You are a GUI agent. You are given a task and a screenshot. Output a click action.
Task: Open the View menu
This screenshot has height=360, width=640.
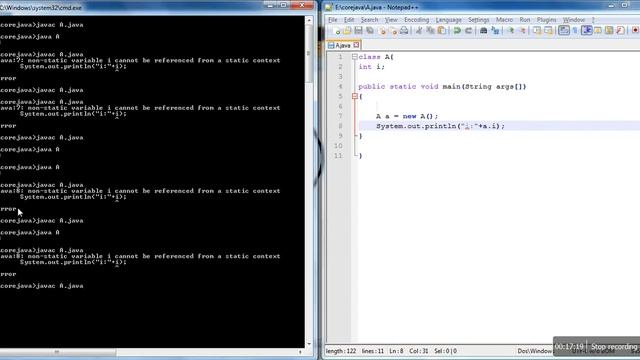[x=391, y=20]
